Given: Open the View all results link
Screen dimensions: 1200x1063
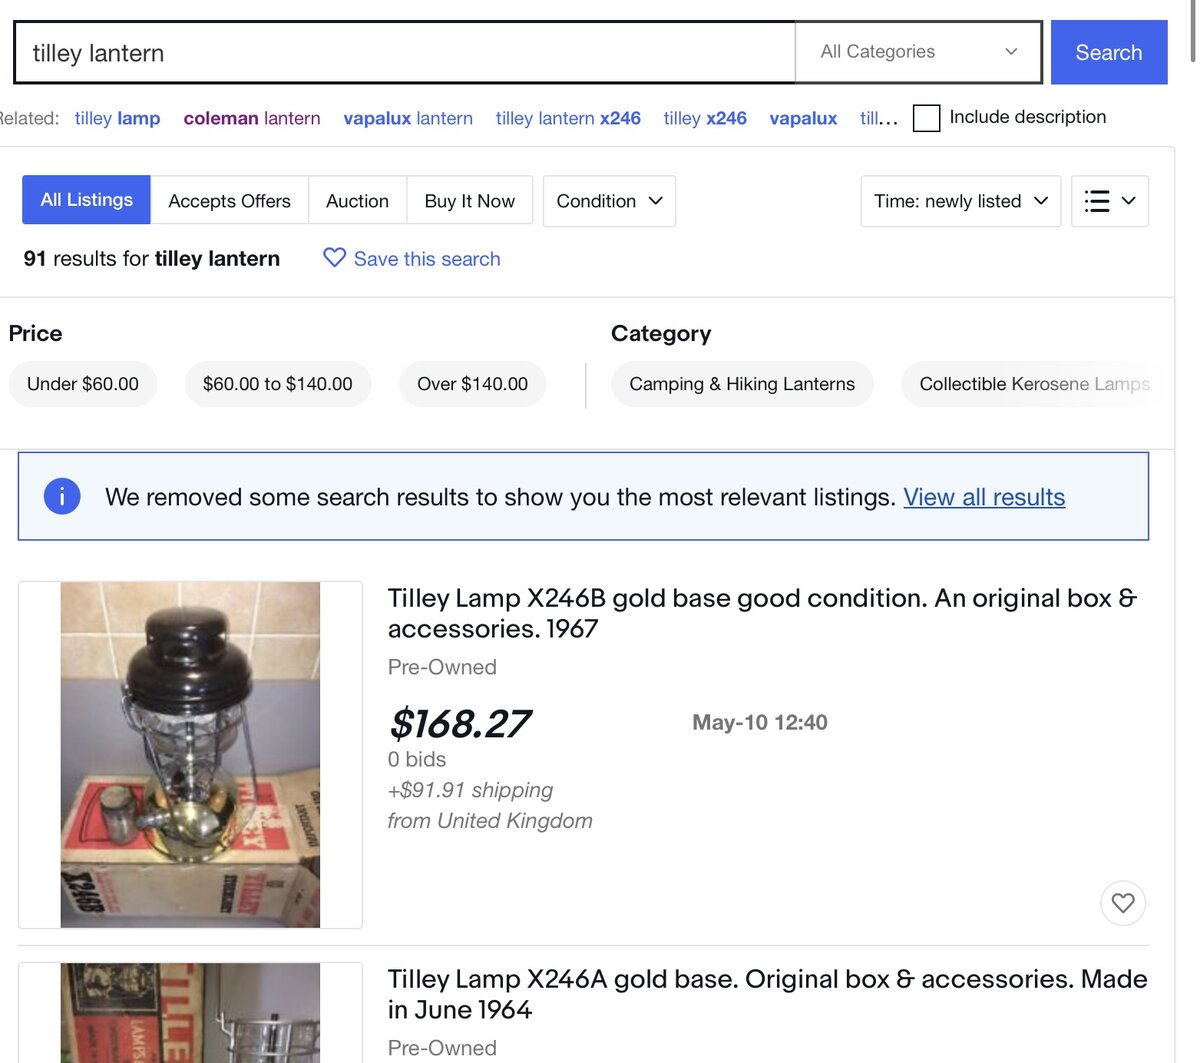Looking at the screenshot, I should (984, 497).
